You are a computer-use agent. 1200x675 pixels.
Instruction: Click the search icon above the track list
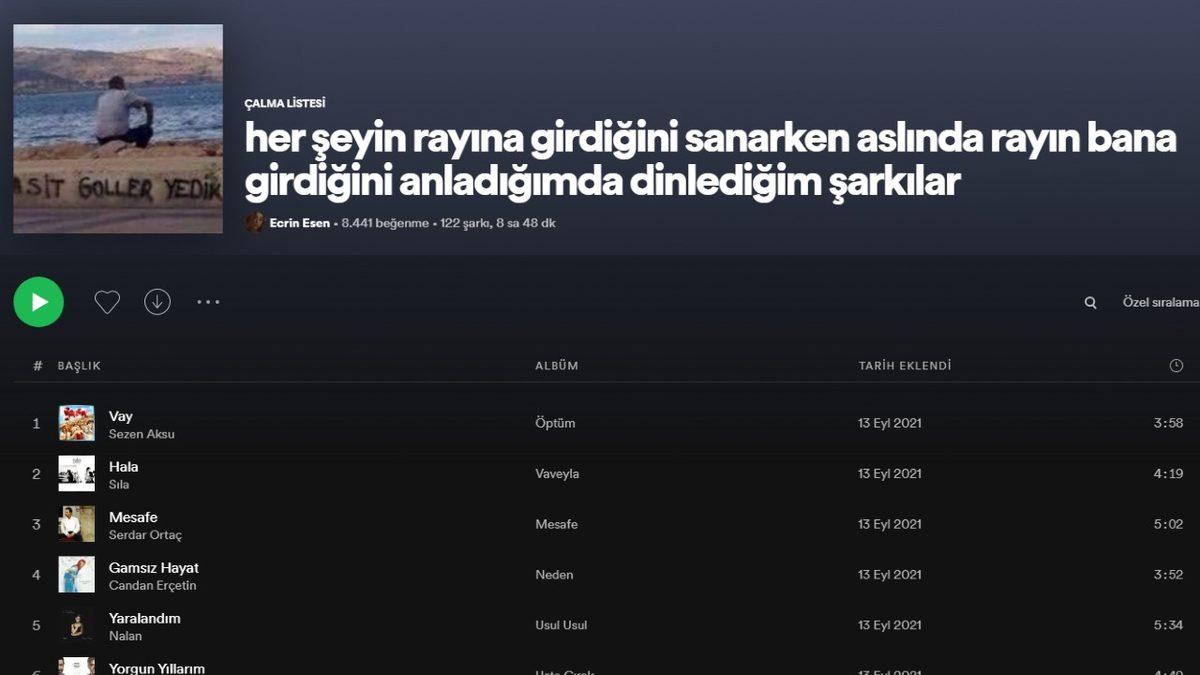(1089, 301)
